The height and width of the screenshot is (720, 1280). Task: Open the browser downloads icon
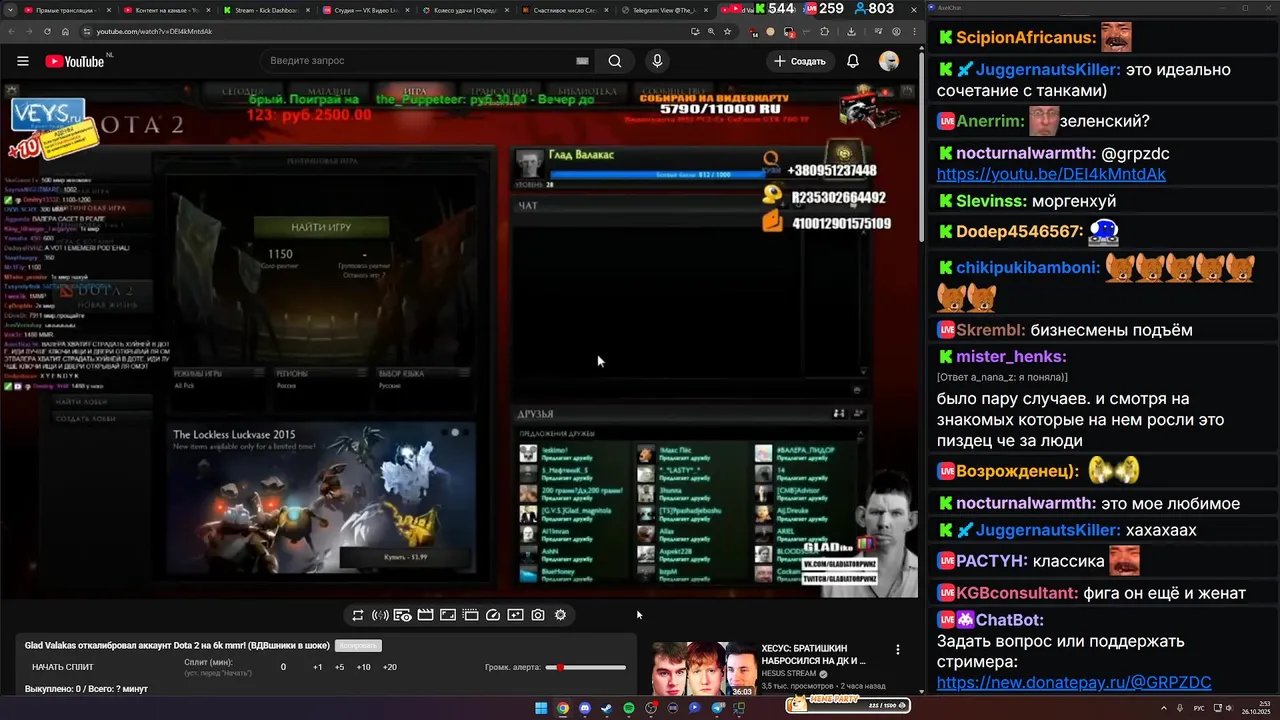(x=851, y=31)
